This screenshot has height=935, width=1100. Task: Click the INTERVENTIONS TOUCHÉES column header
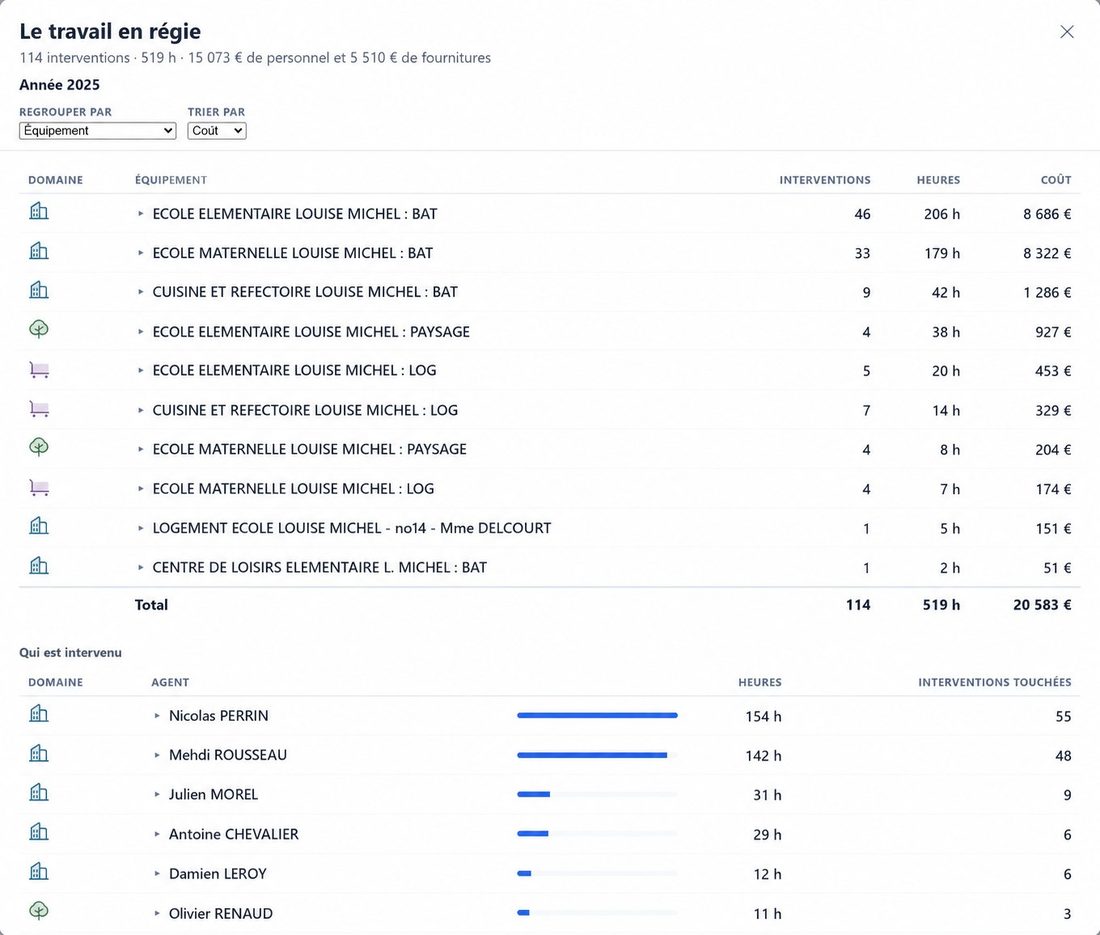[995, 682]
